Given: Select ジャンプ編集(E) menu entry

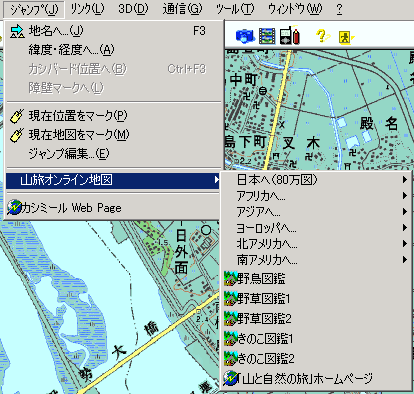Looking at the screenshot, I should 113,154.
